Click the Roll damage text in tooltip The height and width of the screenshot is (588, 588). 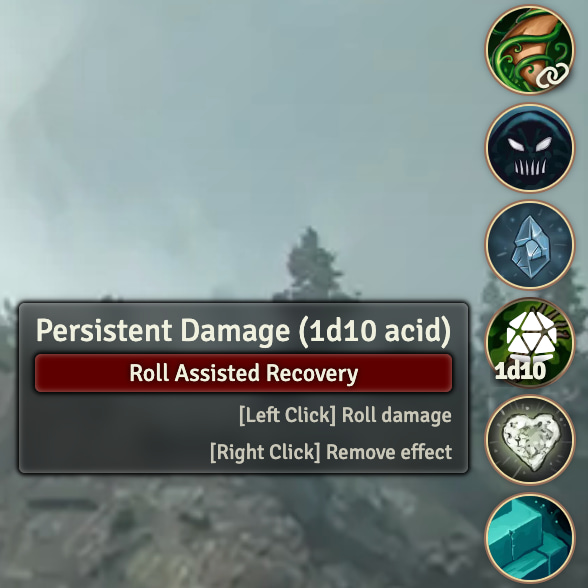(x=397, y=415)
